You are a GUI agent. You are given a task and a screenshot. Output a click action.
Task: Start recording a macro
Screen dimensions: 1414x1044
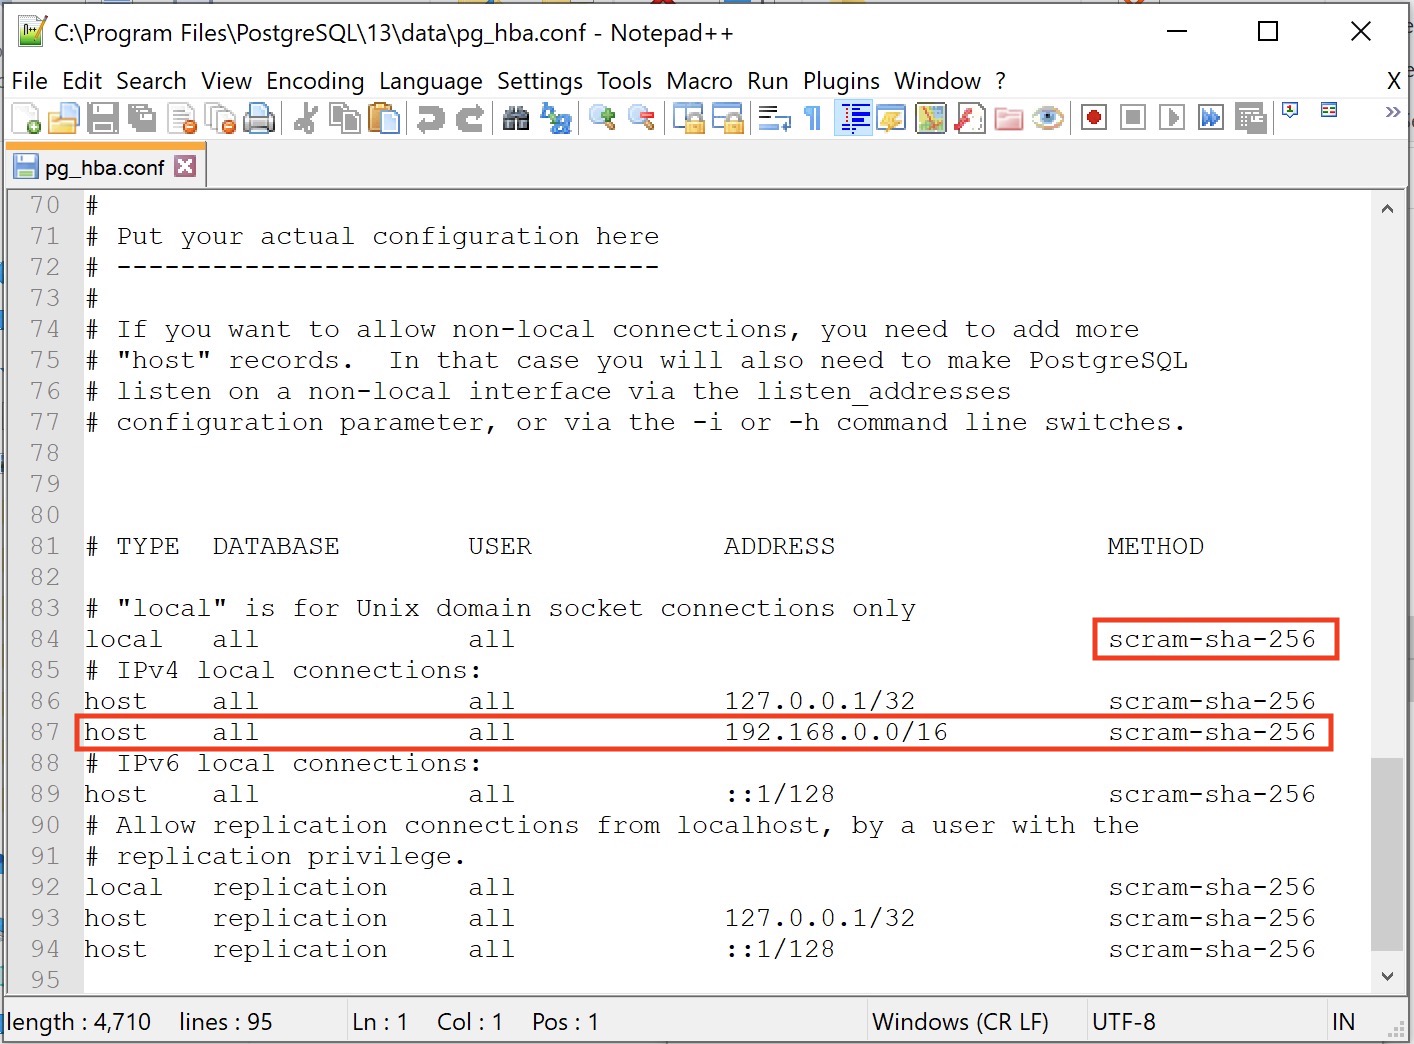(x=1093, y=117)
